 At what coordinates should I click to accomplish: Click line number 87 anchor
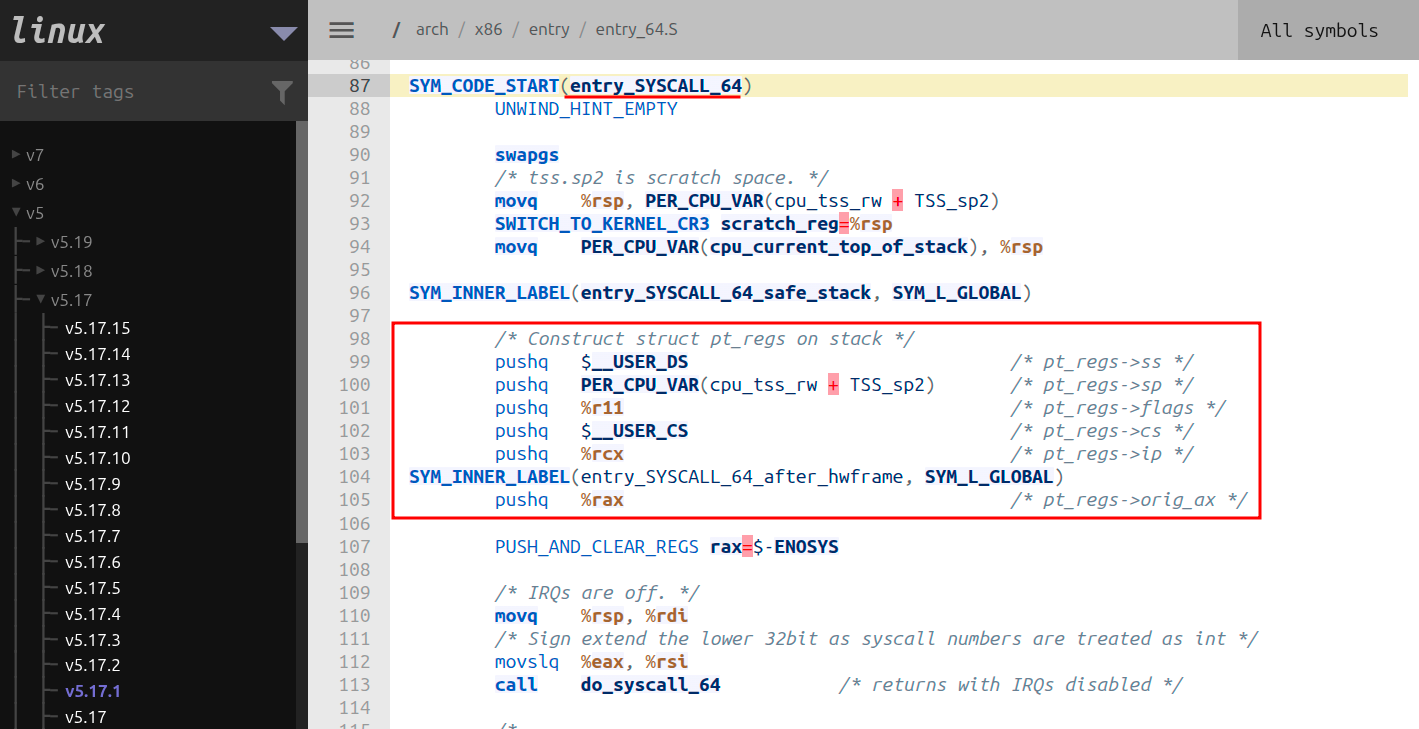[x=359, y=86]
